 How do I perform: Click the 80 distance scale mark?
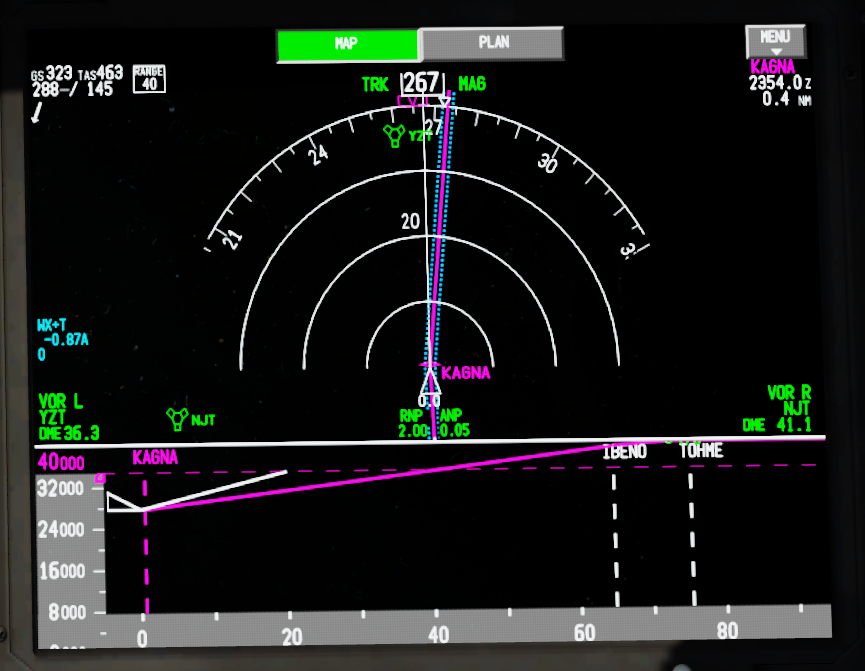click(x=727, y=630)
